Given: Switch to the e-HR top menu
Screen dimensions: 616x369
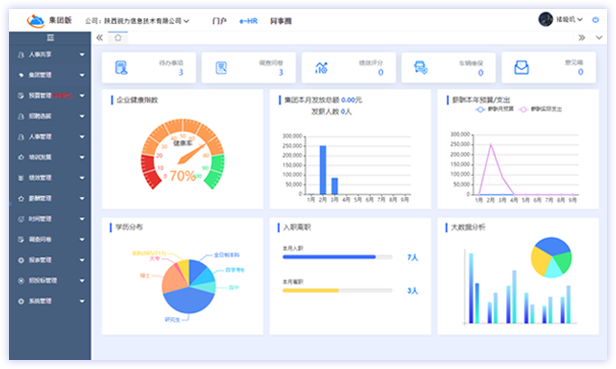Looking at the screenshot, I should pyautogui.click(x=248, y=21).
